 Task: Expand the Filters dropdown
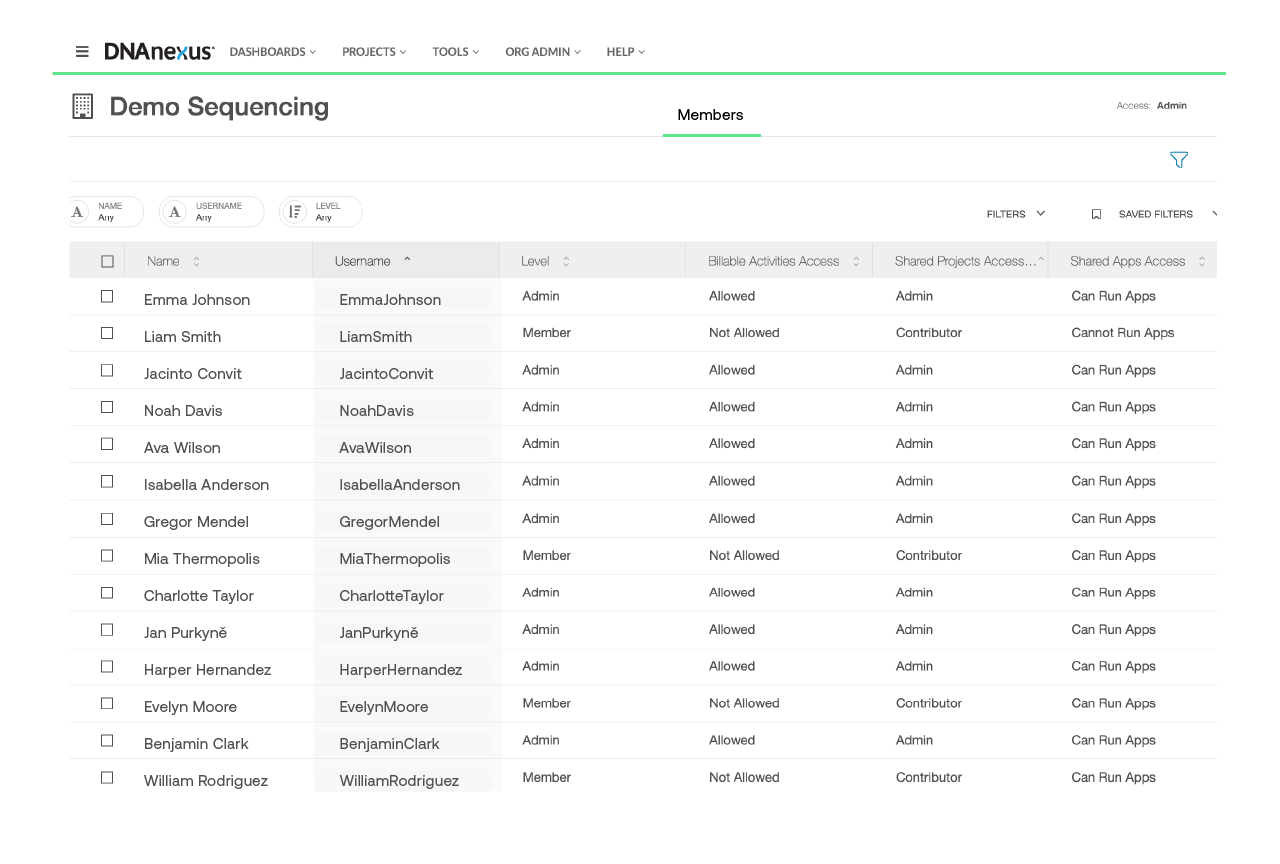tap(1016, 214)
